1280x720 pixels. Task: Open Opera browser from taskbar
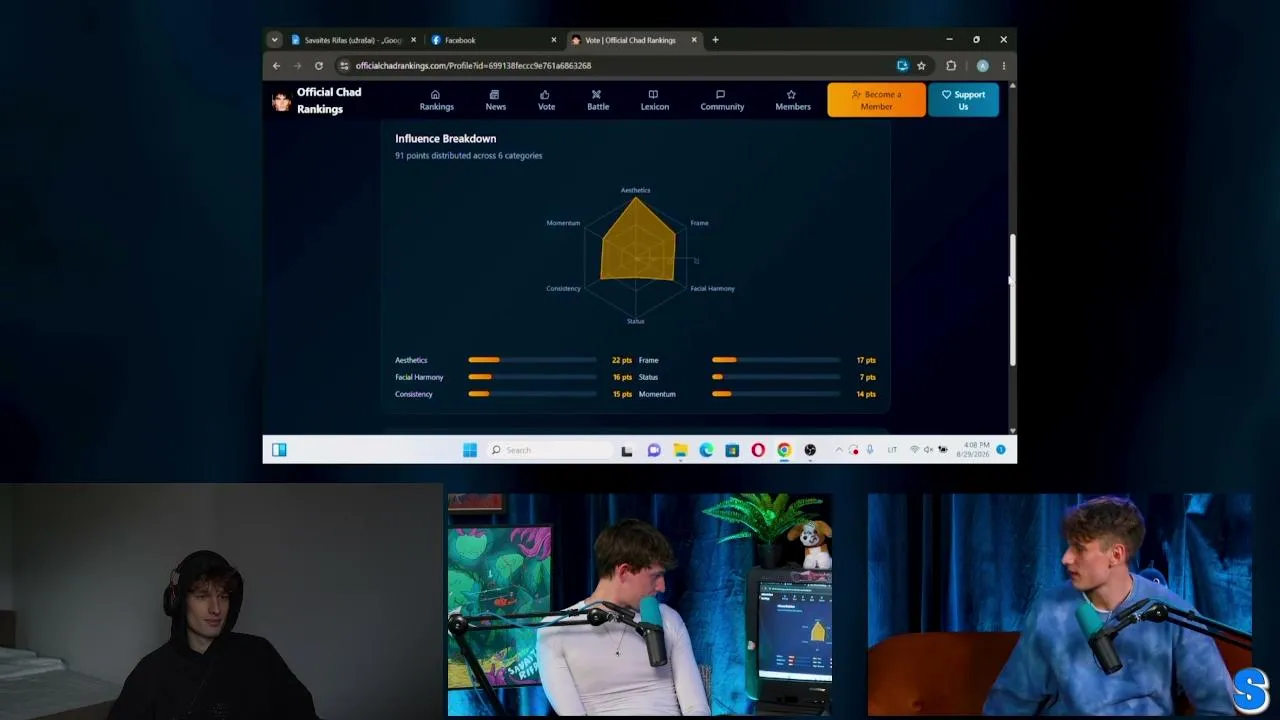758,450
